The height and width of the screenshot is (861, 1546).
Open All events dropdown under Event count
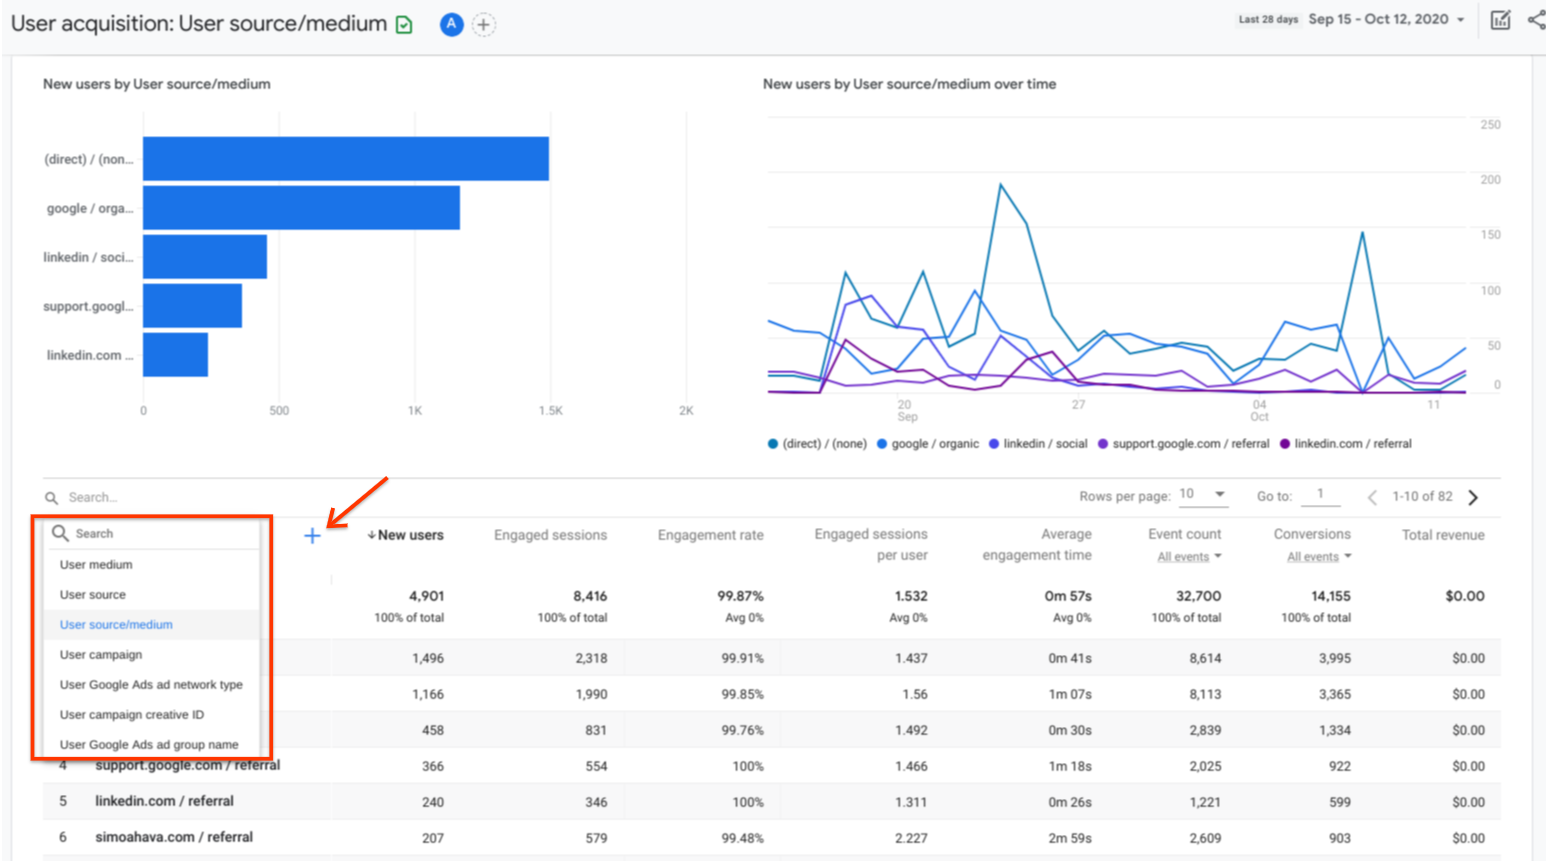click(1189, 557)
